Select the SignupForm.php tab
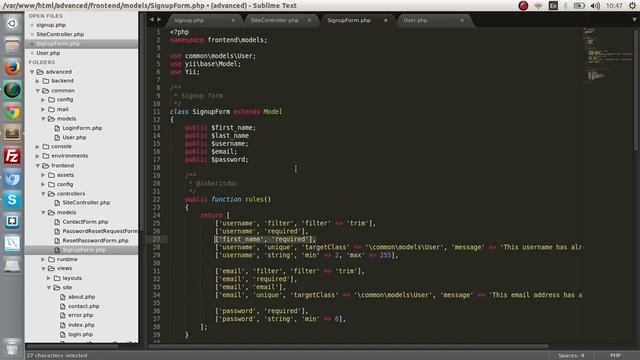 [x=349, y=20]
